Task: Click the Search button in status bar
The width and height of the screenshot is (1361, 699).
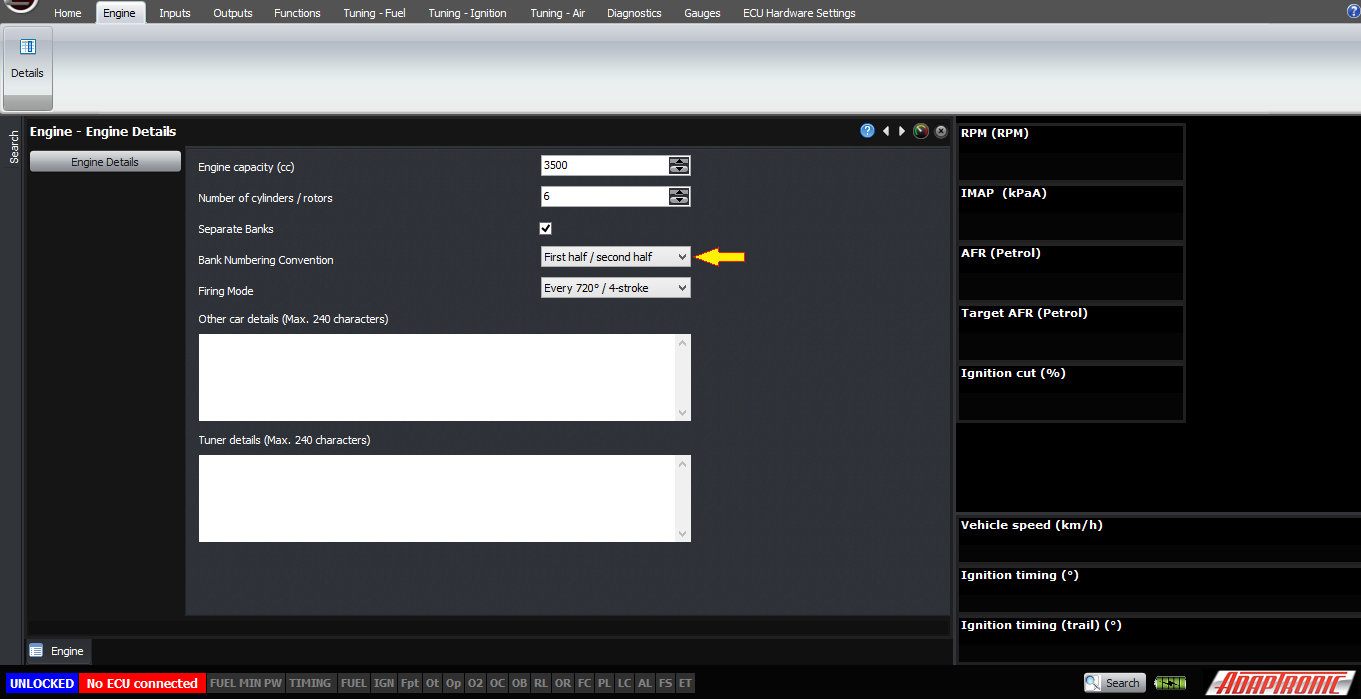Action: tap(1114, 683)
